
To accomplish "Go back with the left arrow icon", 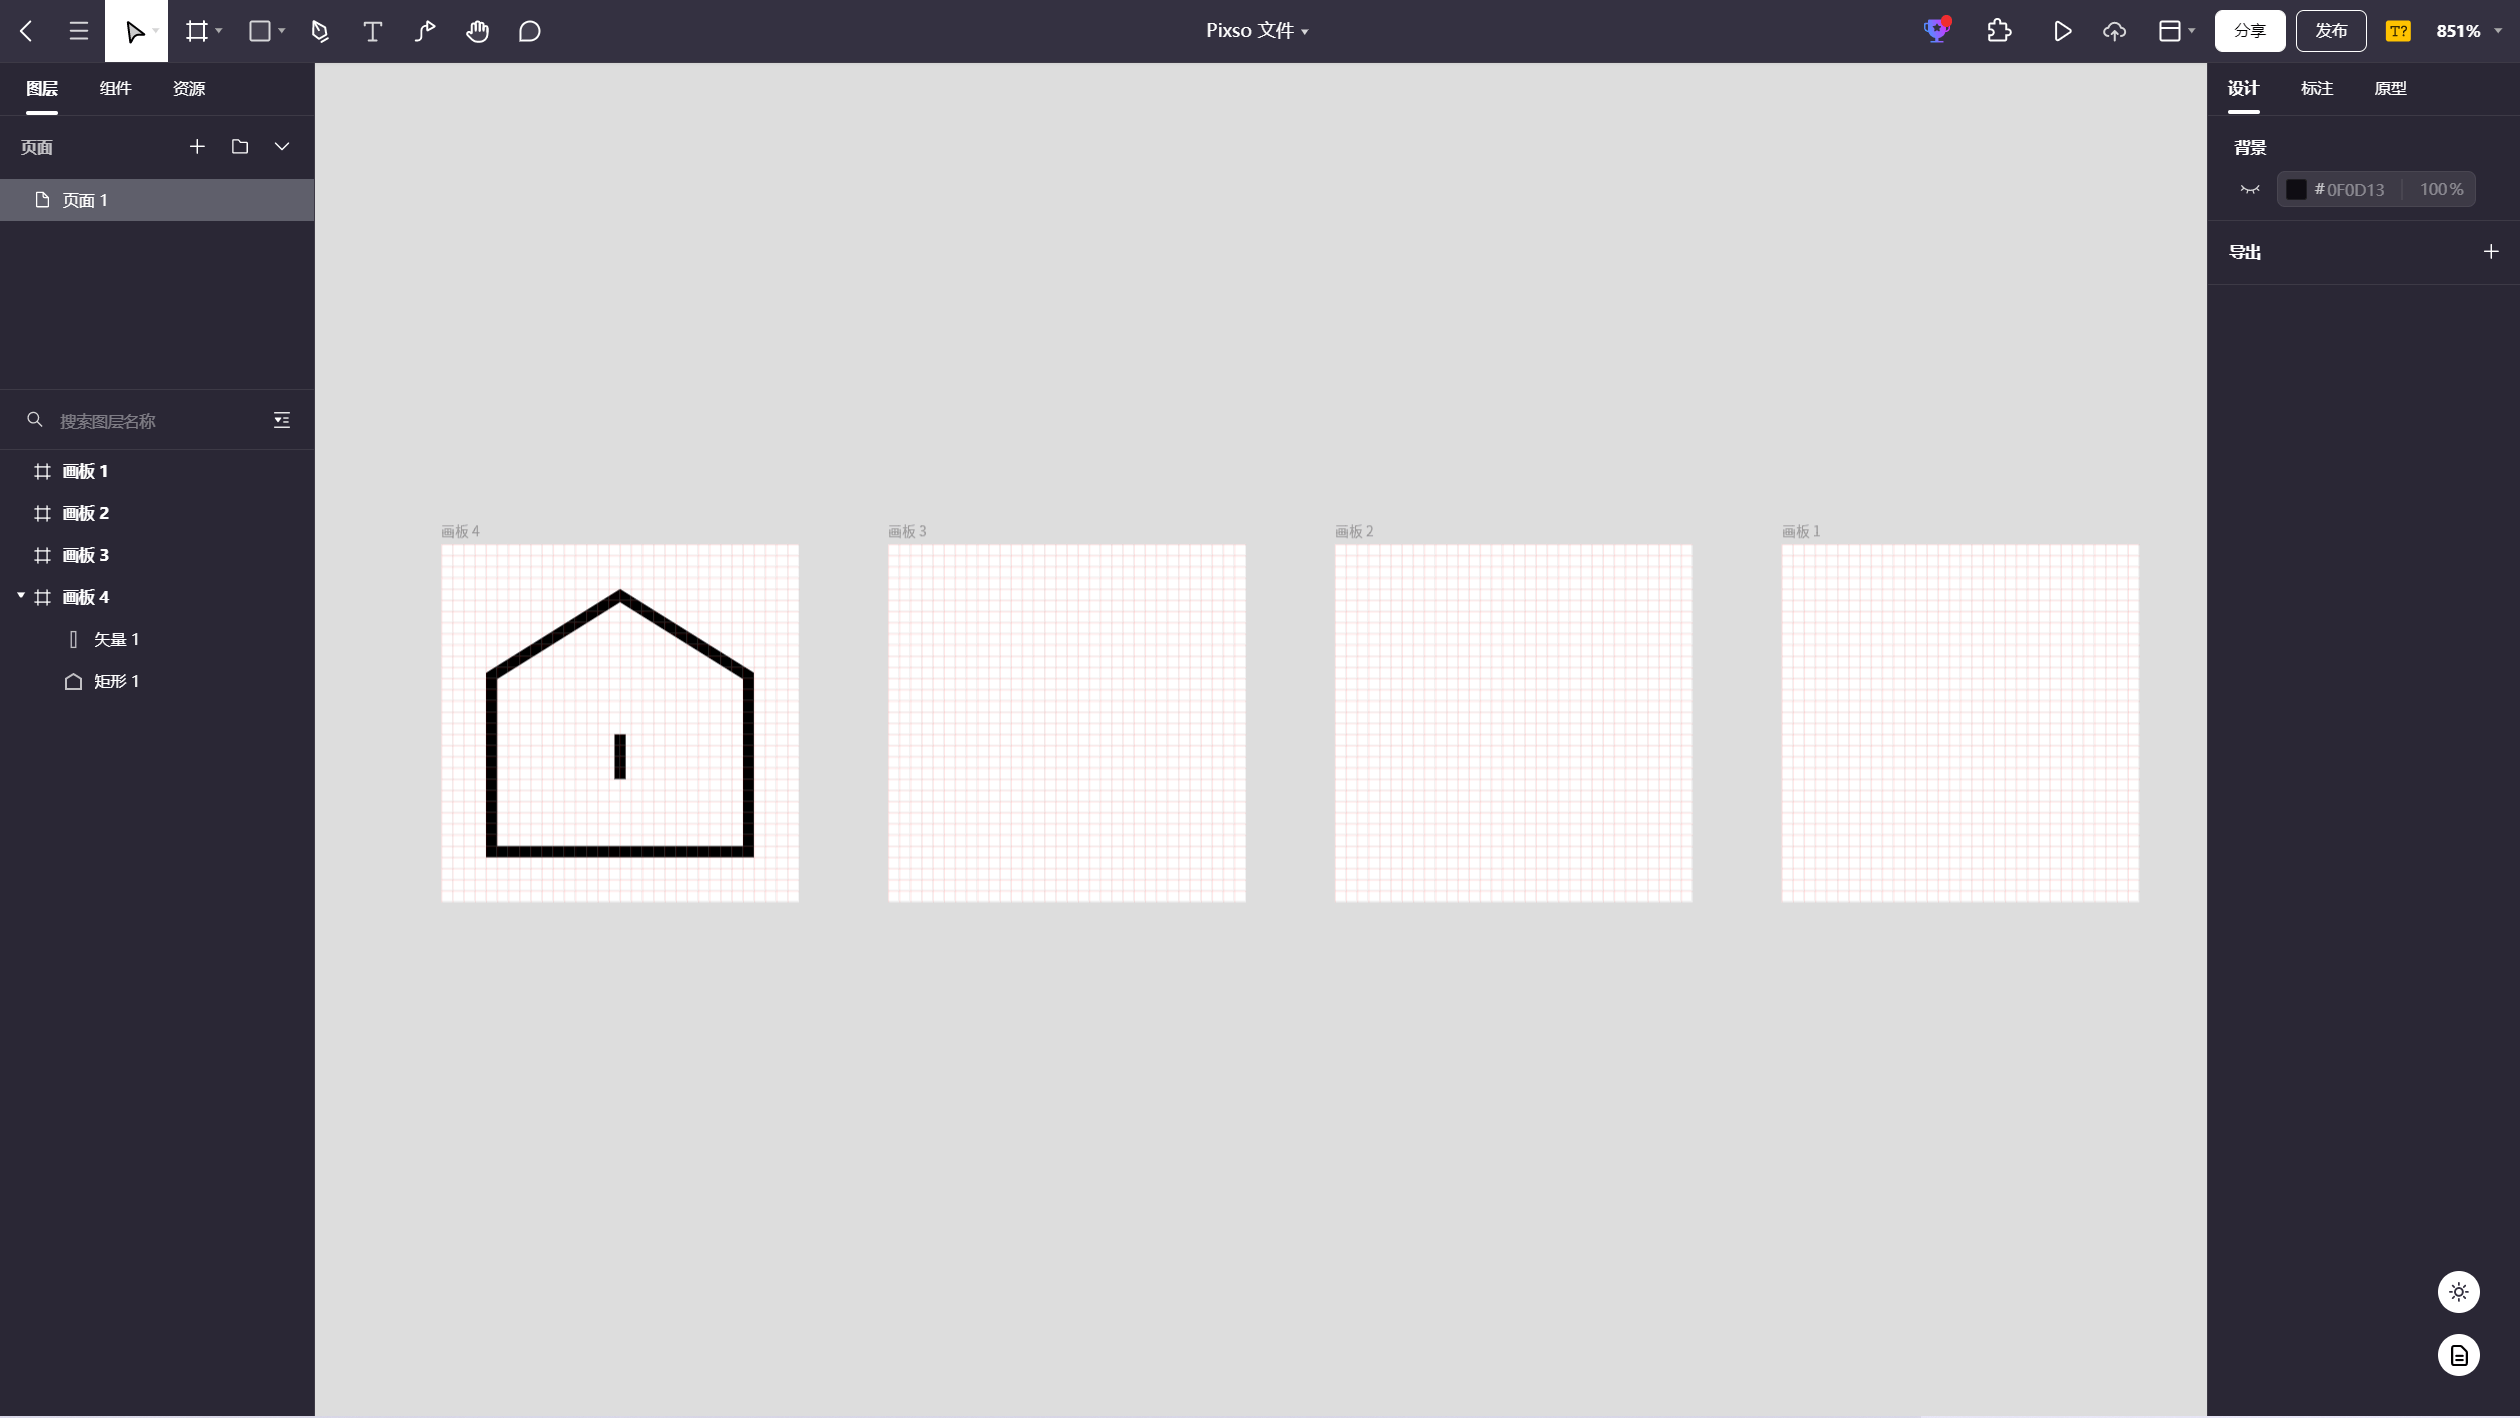I will click(x=27, y=31).
